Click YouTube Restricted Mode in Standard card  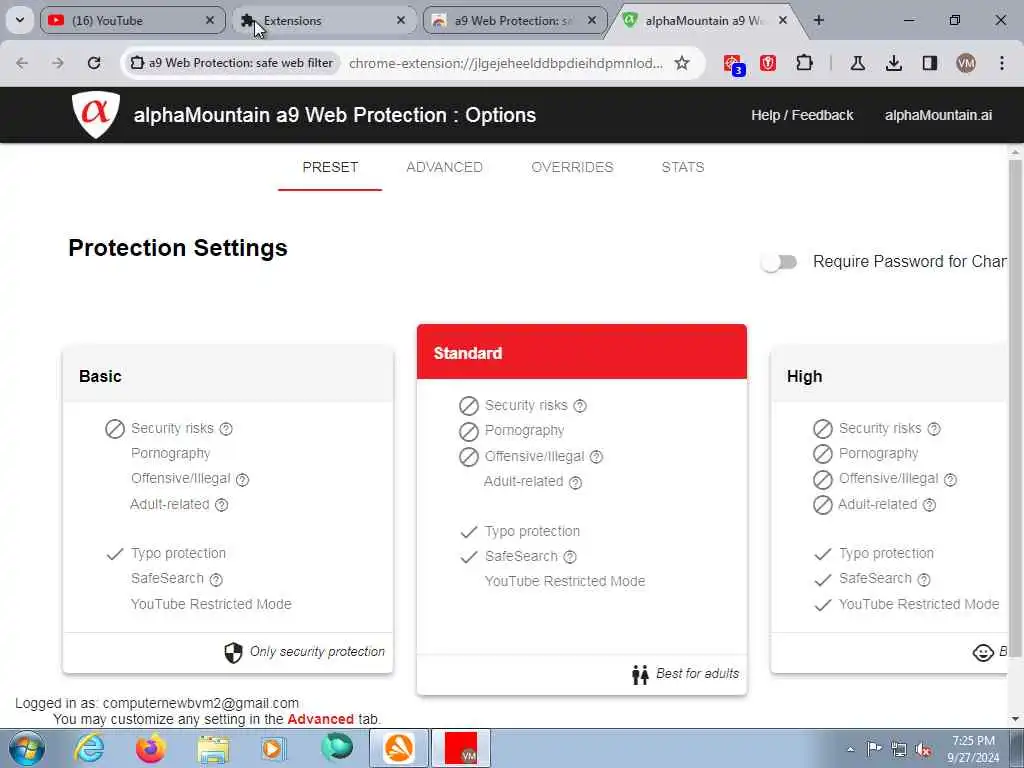(x=565, y=581)
